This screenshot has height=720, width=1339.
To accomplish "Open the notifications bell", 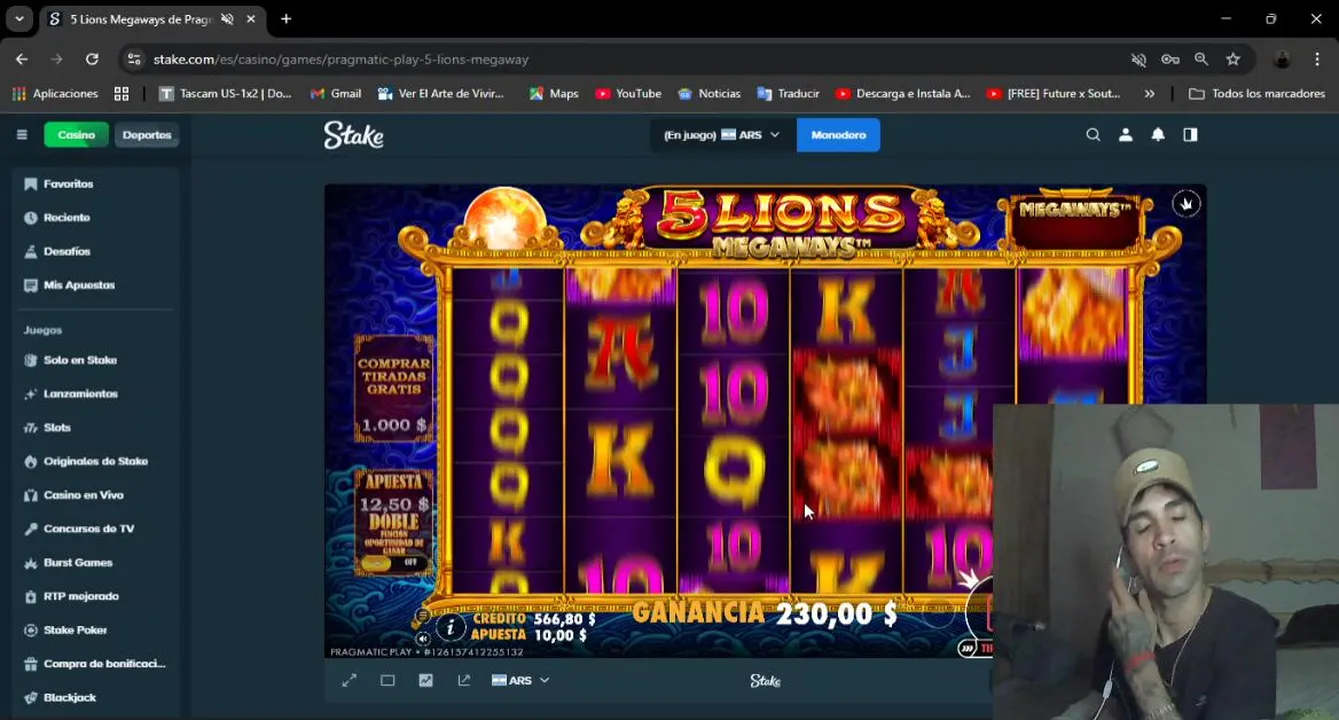I will (x=1158, y=135).
